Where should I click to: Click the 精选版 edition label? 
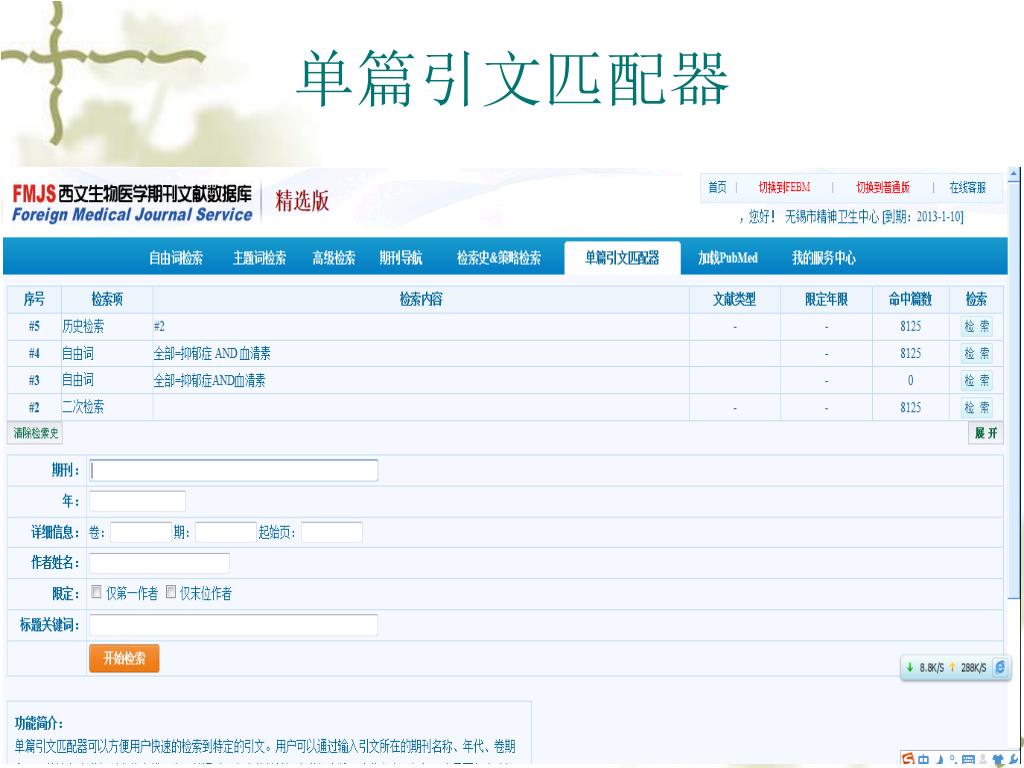pos(302,201)
